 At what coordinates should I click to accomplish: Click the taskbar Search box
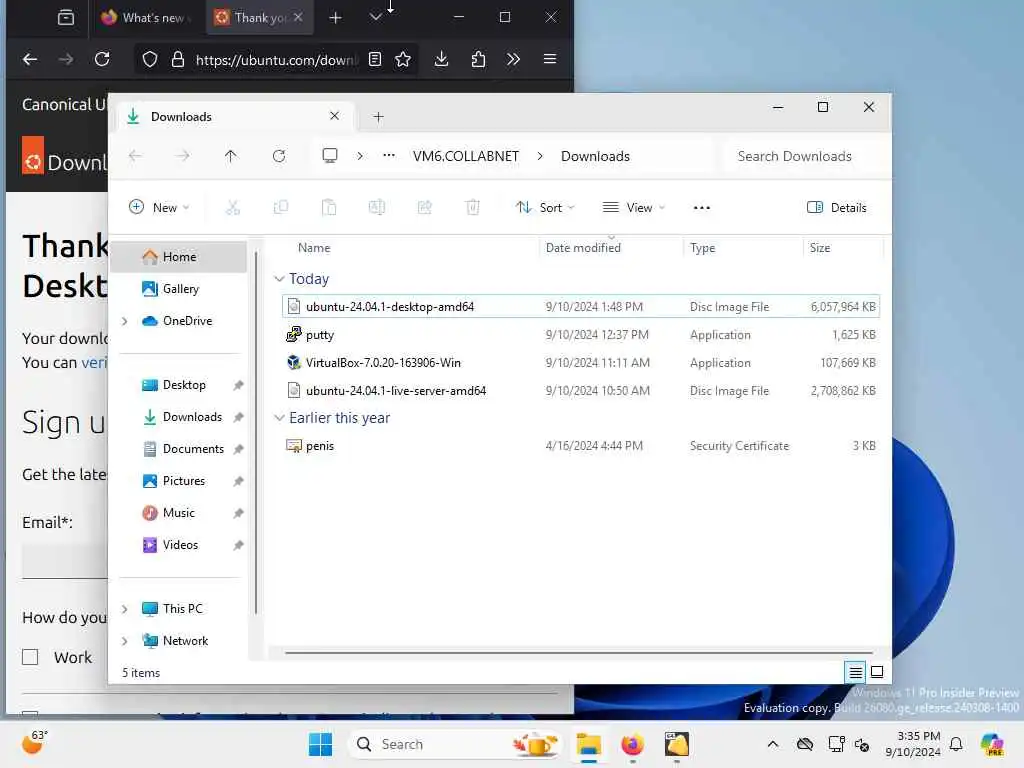coord(457,744)
